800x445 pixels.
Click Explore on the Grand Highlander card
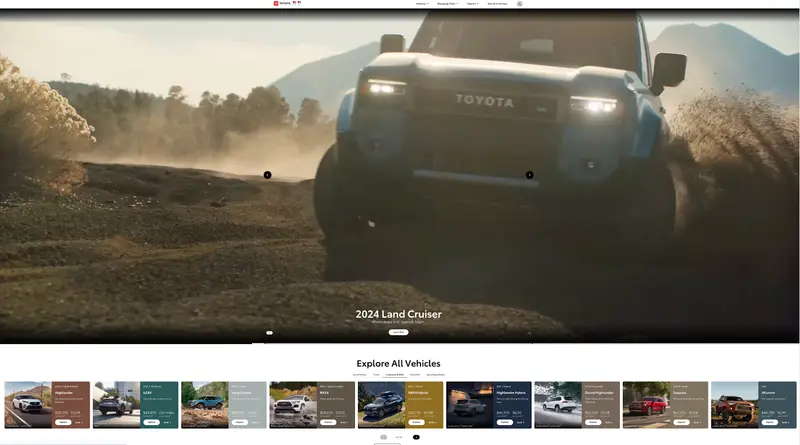593,423
